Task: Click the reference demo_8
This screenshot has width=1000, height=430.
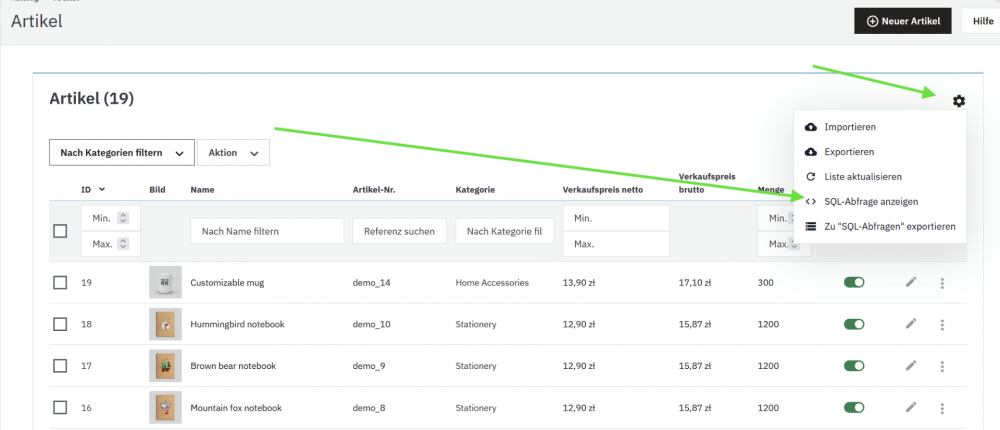Action: (369, 408)
